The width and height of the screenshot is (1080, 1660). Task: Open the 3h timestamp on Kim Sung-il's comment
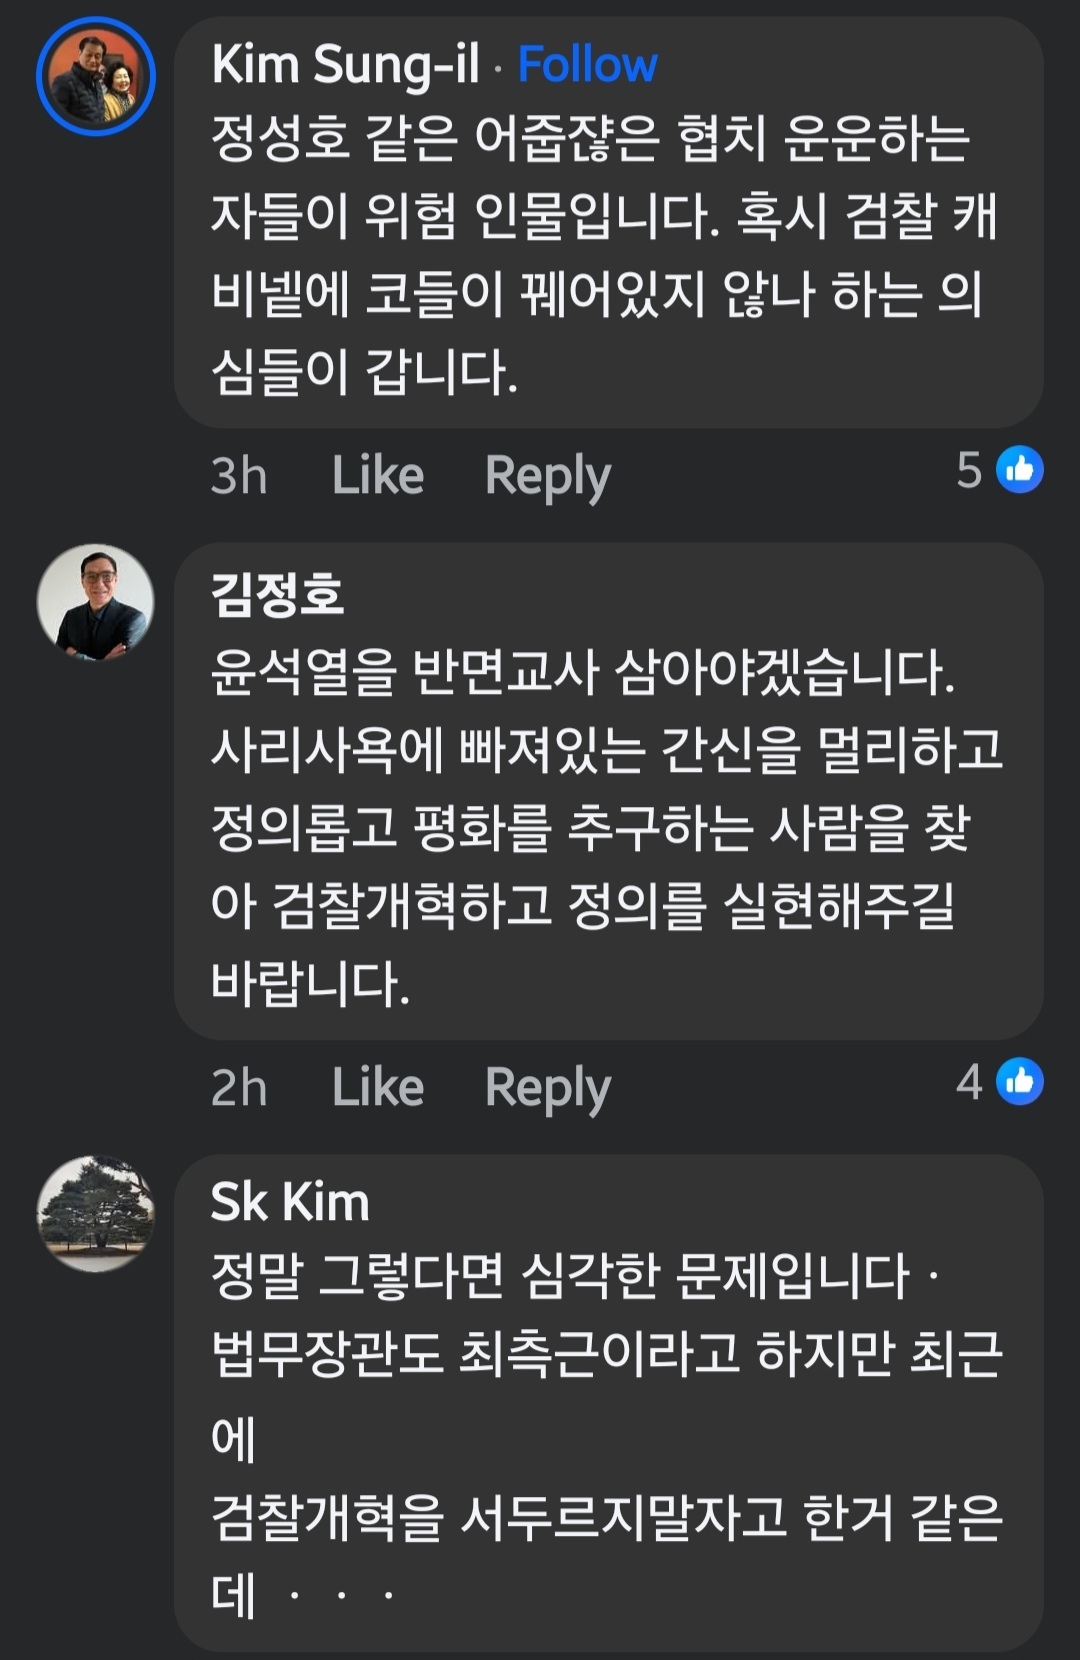click(240, 474)
